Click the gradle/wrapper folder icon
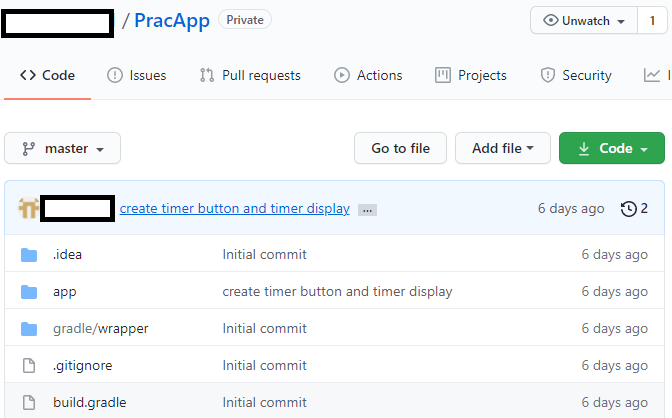Image resolution: width=672 pixels, height=418 pixels. coord(29,329)
